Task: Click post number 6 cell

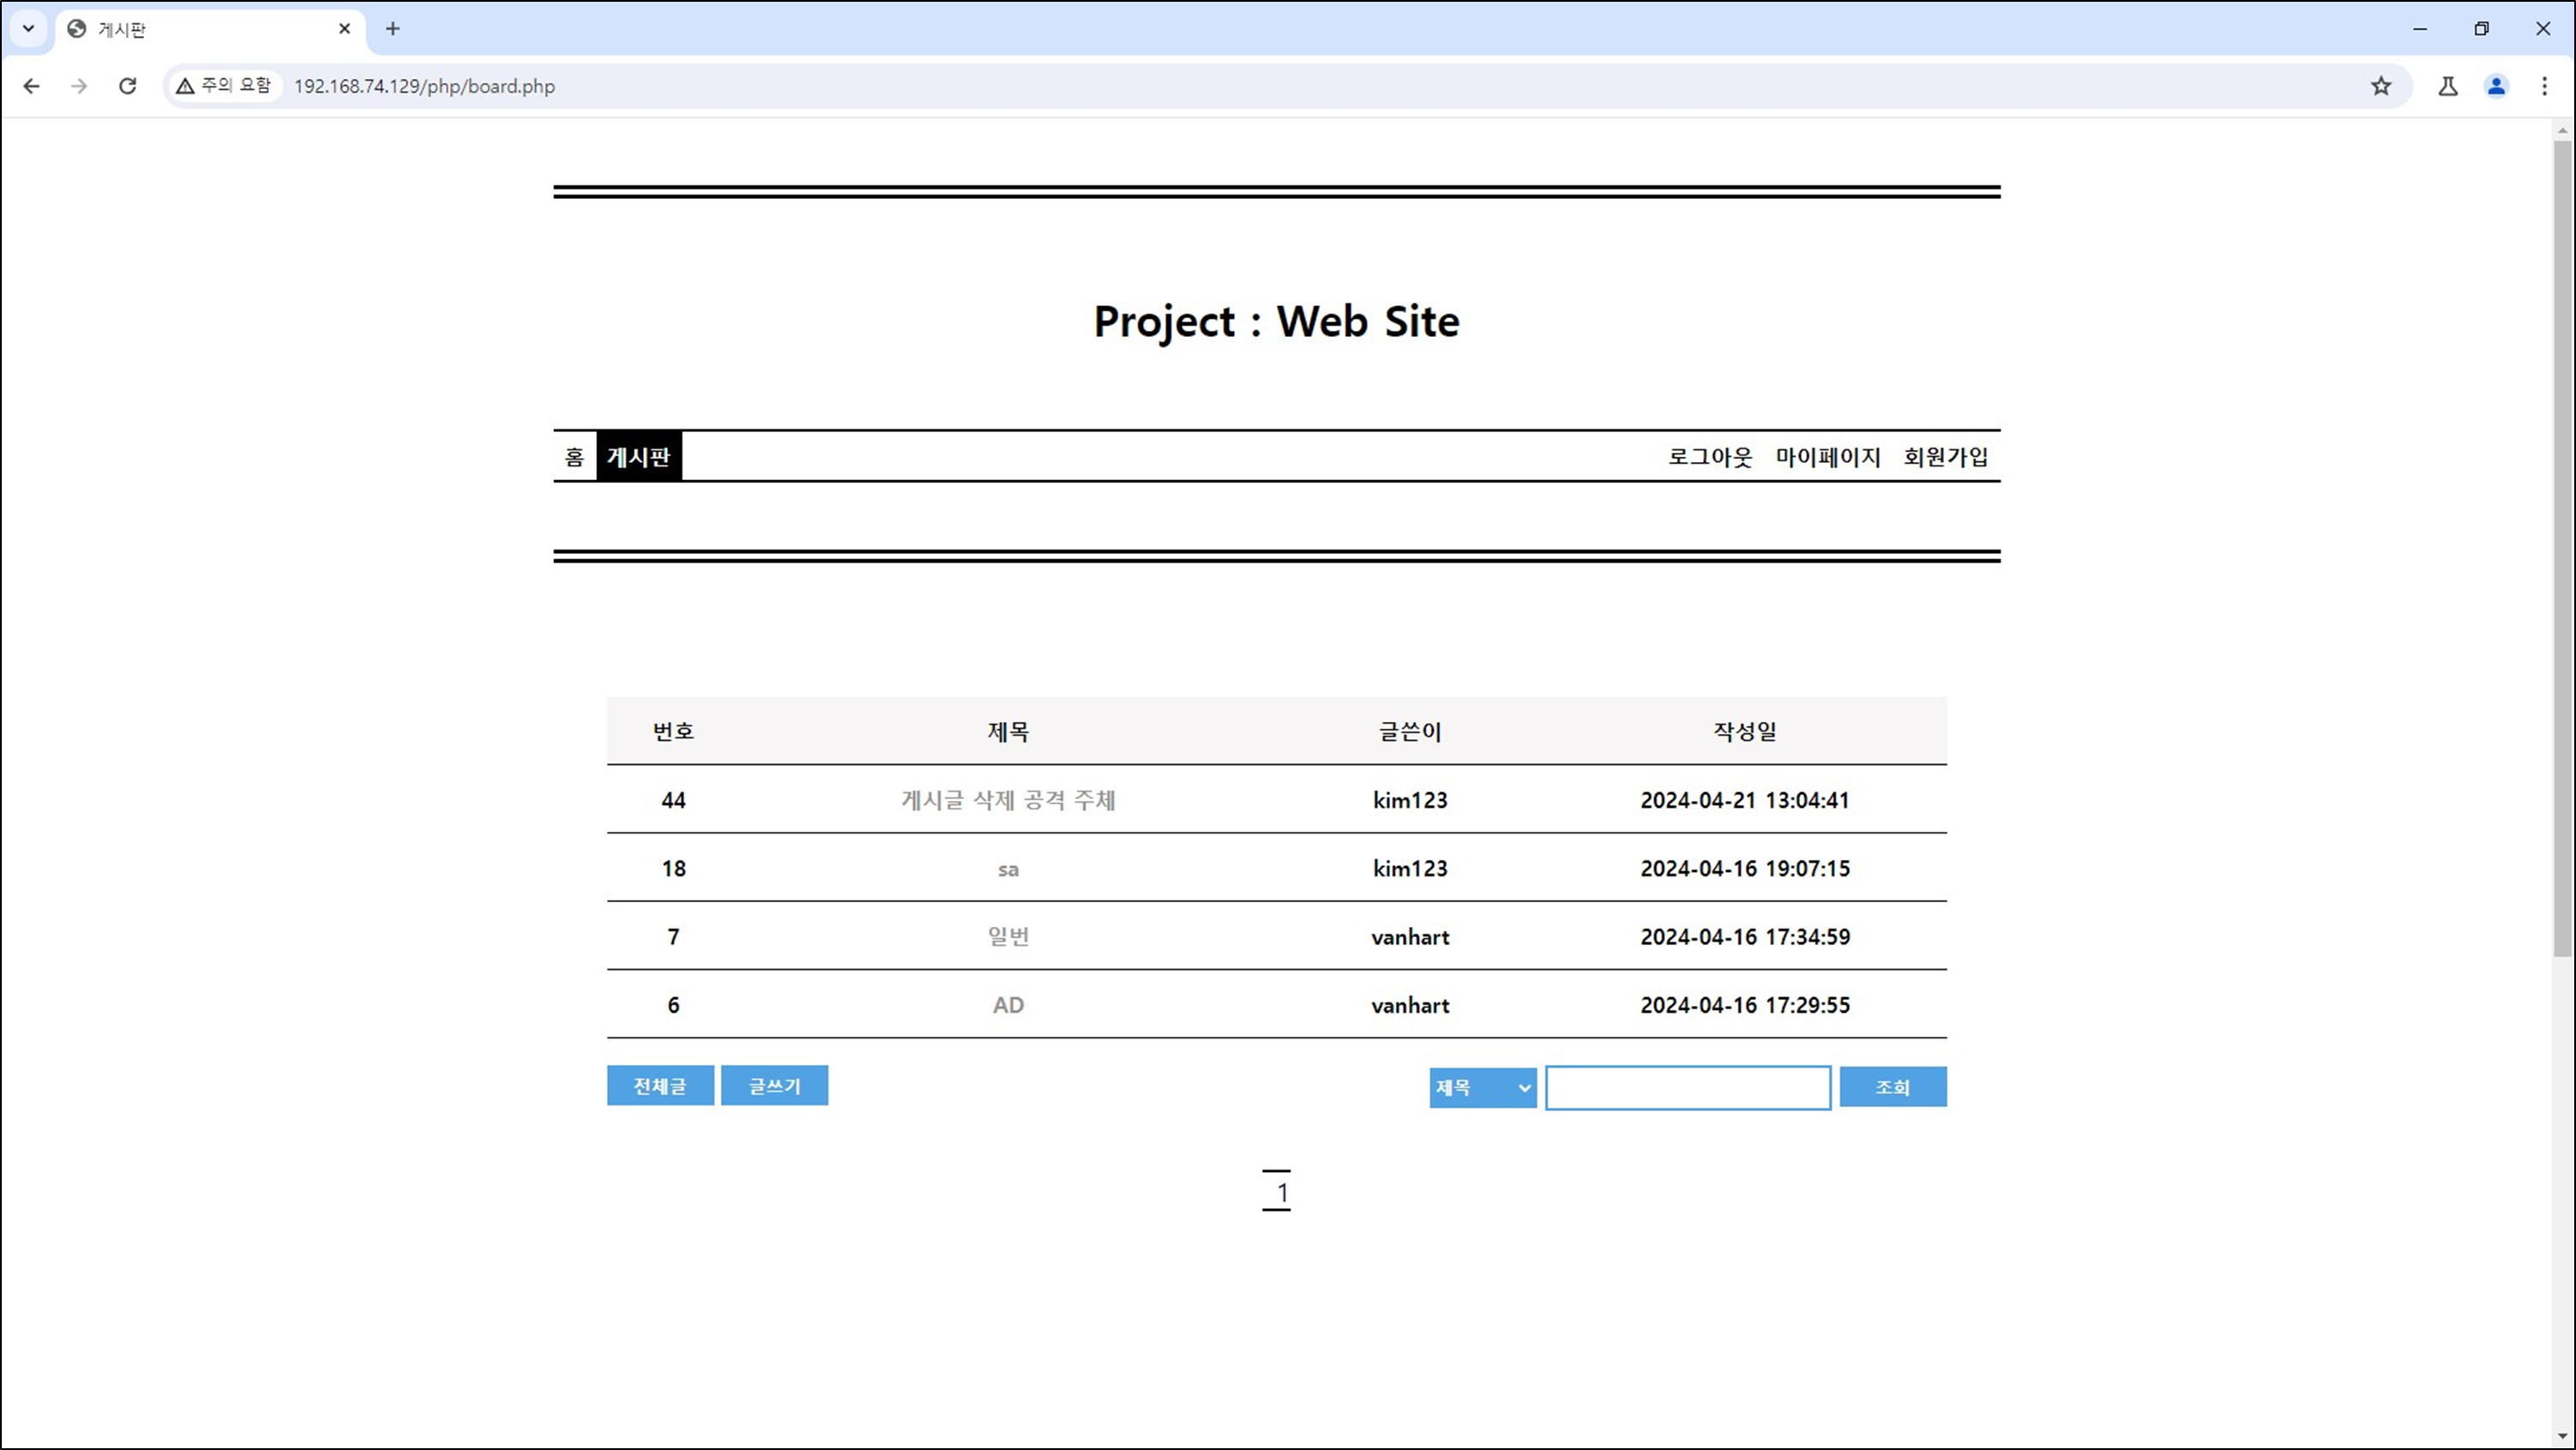Action: click(673, 1005)
